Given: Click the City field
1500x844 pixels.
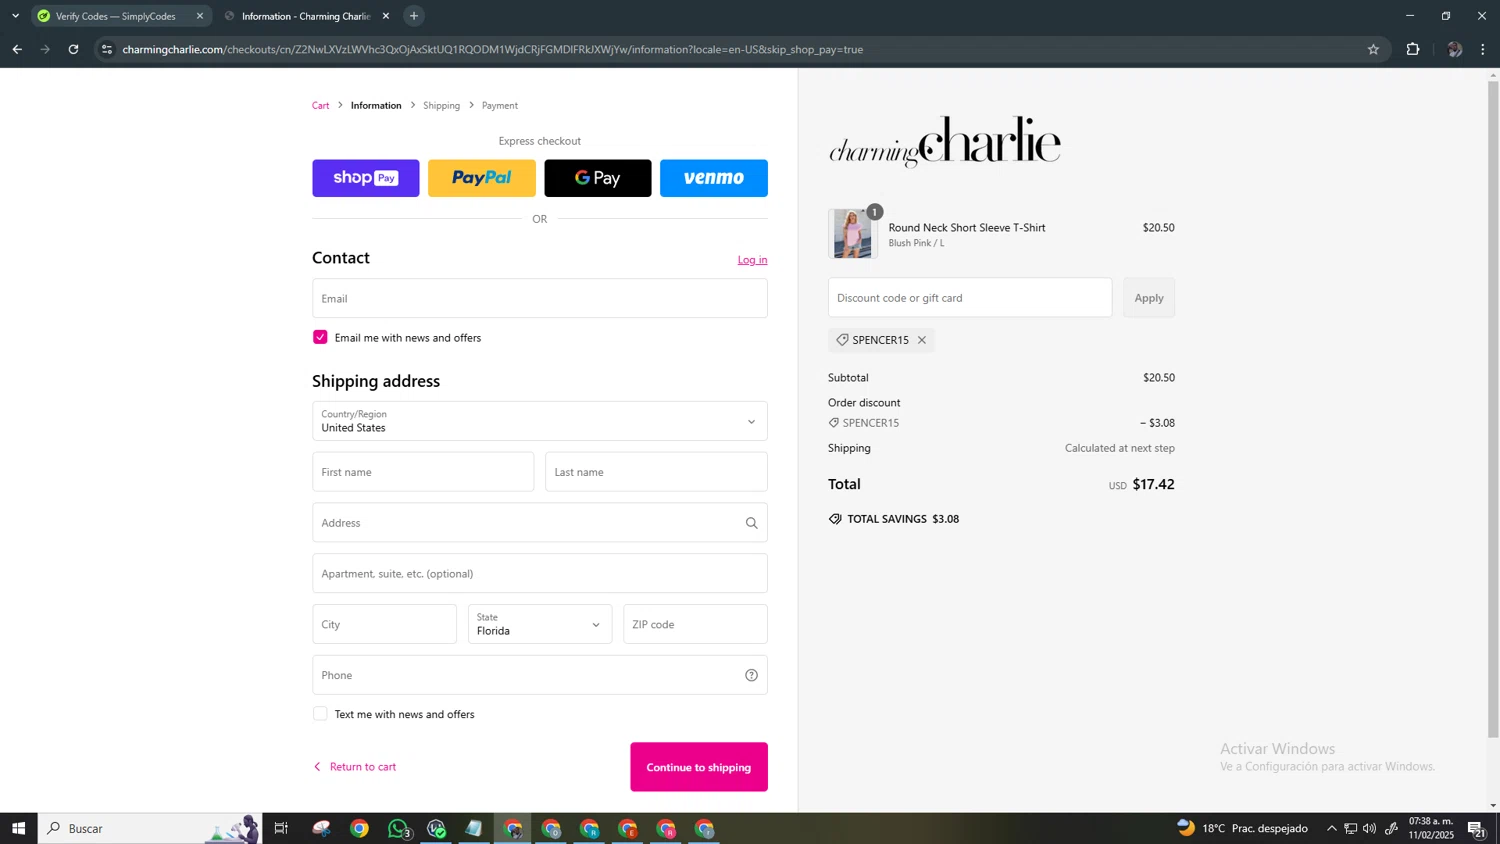Looking at the screenshot, I should click(384, 624).
